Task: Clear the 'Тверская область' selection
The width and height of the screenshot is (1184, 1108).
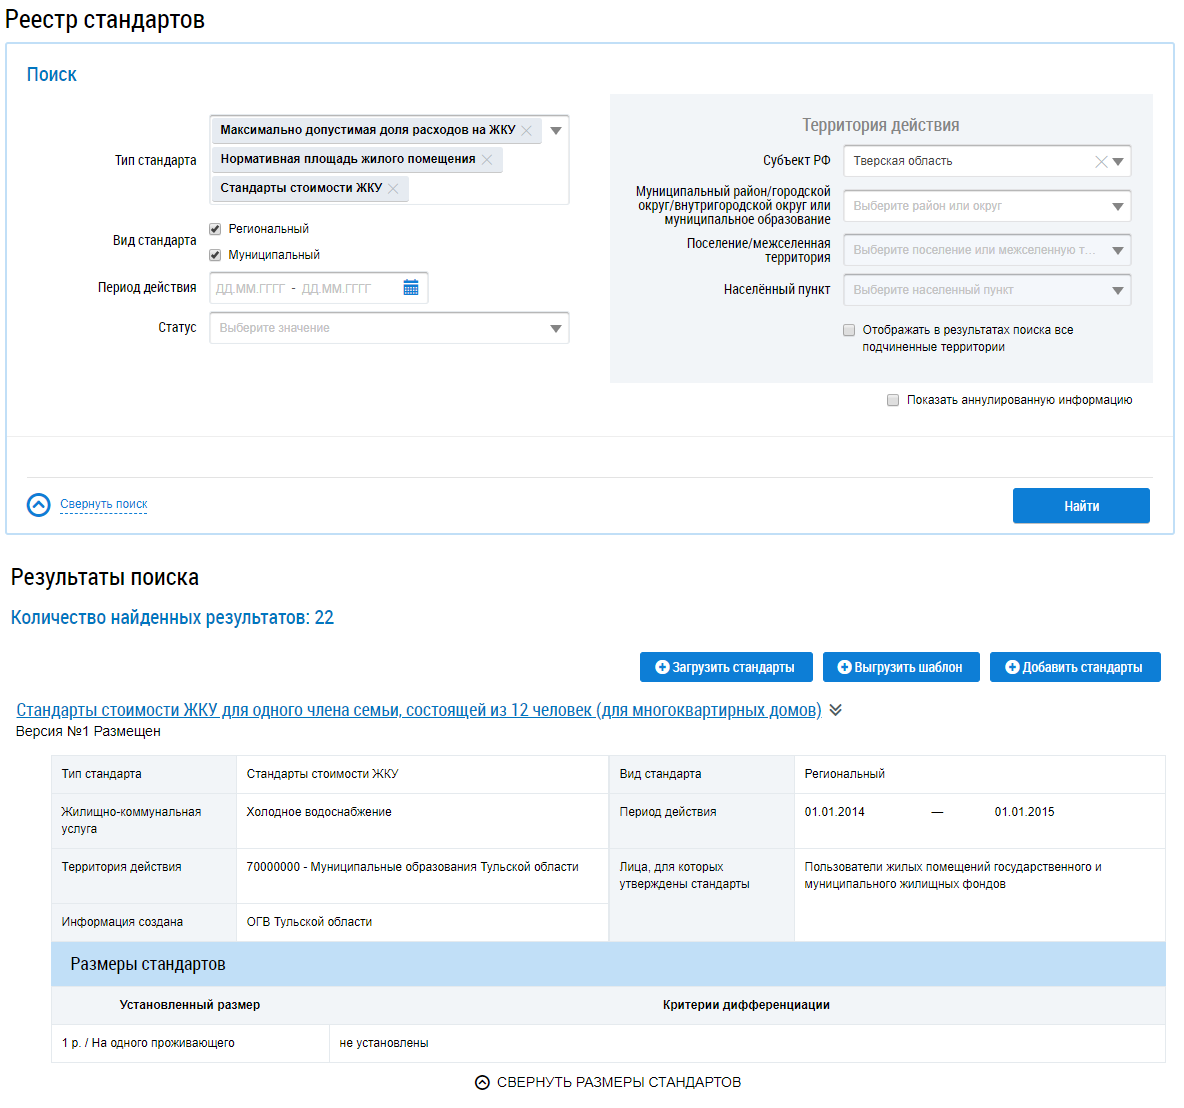Action: (x=1100, y=162)
